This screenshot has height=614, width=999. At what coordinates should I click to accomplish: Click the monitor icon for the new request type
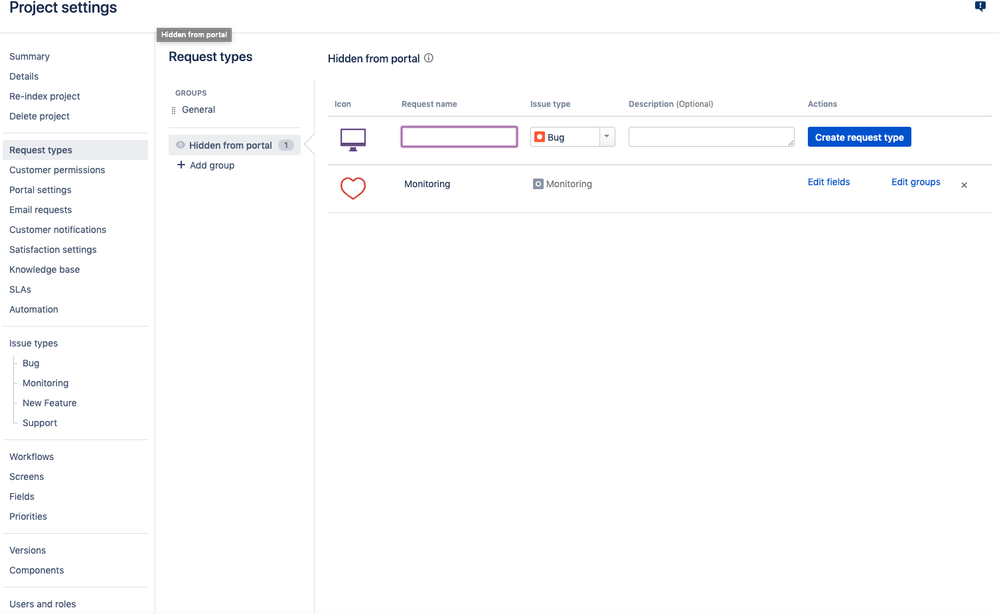(x=353, y=139)
